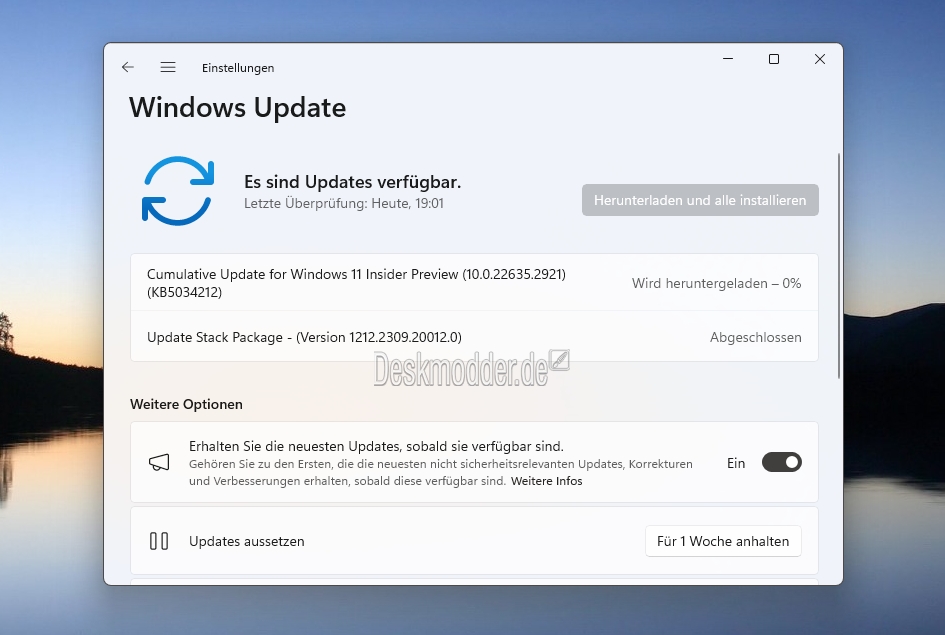This screenshot has width=945, height=635.
Task: Click the megaphone icon for newest updates
Action: (x=159, y=462)
